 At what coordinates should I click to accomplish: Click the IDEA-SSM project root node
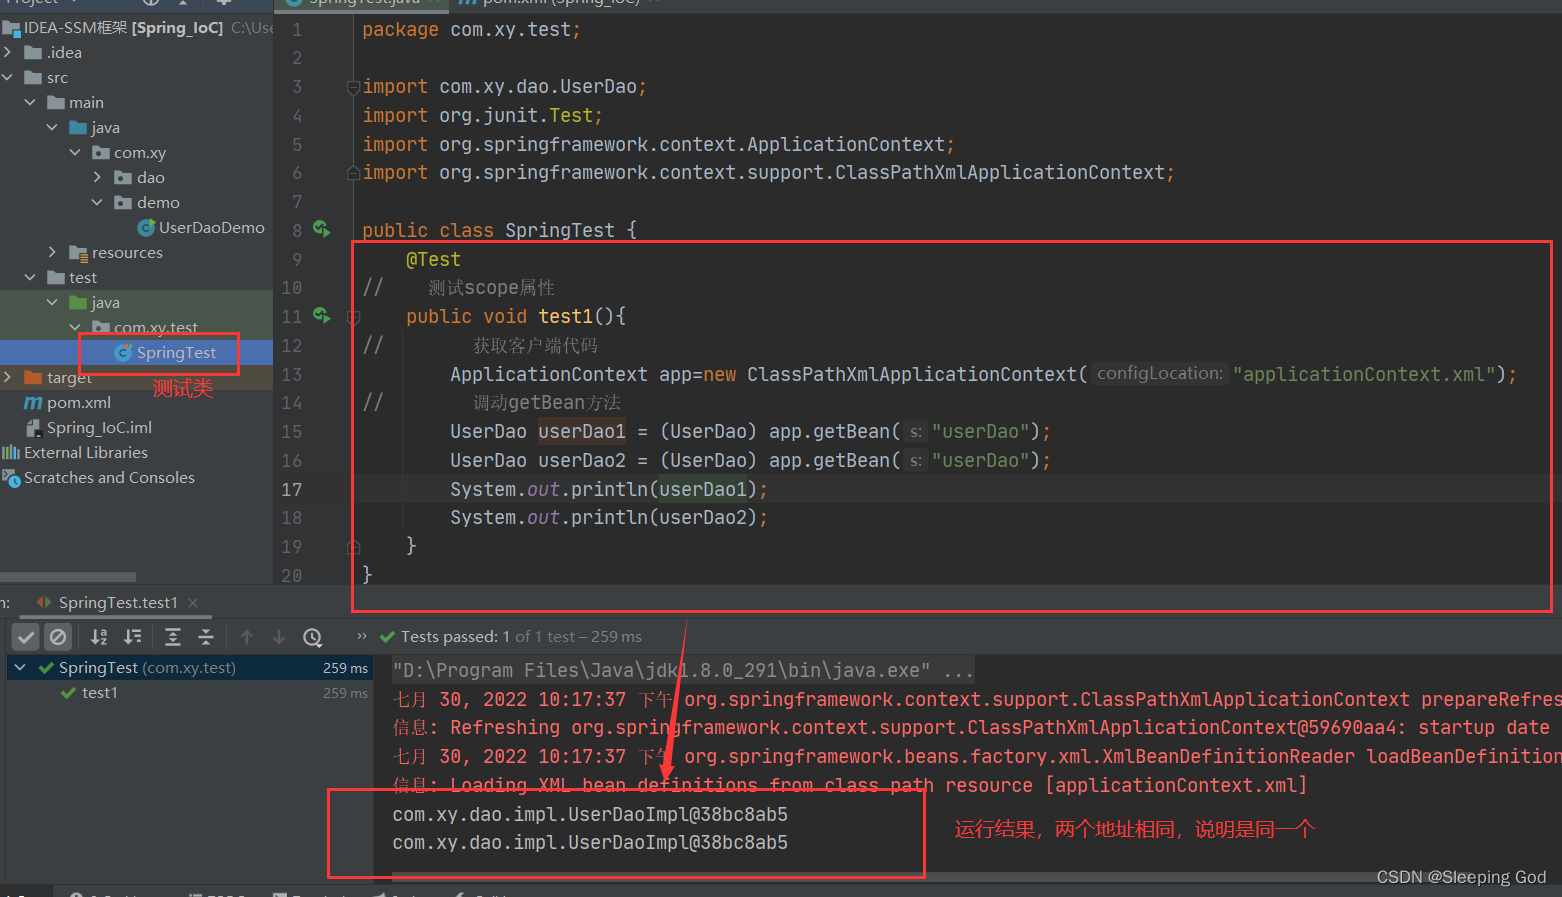click(123, 28)
